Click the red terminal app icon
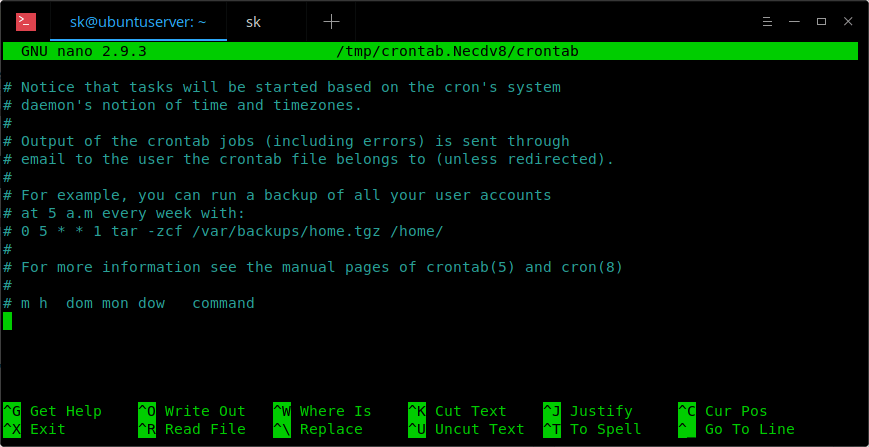The width and height of the screenshot is (869, 447). (26, 22)
